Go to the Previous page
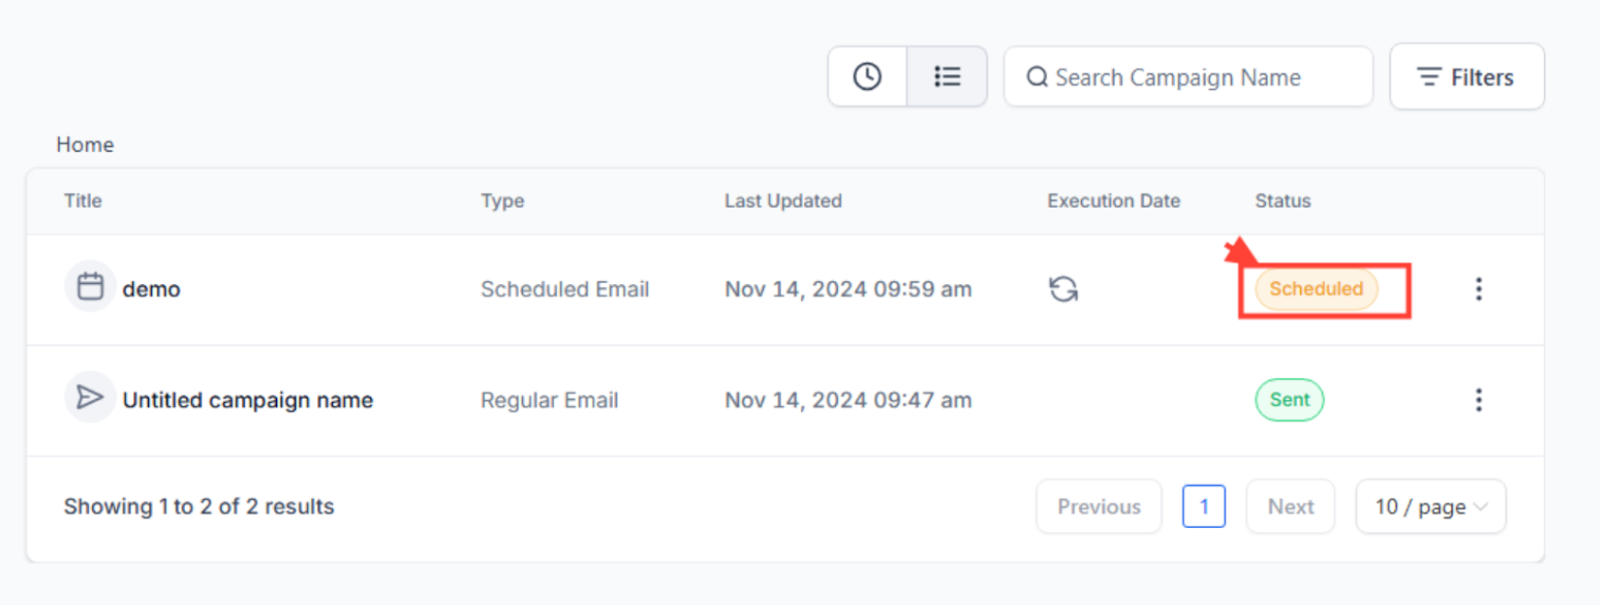Screen dimensions: 1600x605 pyautogui.click(x=1098, y=507)
